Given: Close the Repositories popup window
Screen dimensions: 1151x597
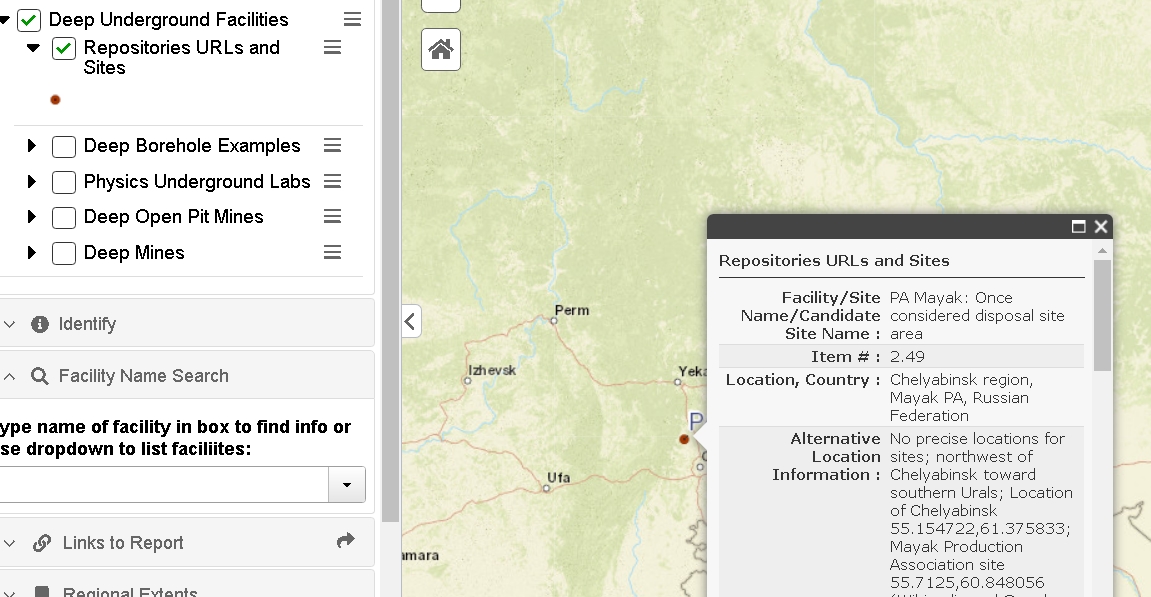Looking at the screenshot, I should coord(1101,227).
